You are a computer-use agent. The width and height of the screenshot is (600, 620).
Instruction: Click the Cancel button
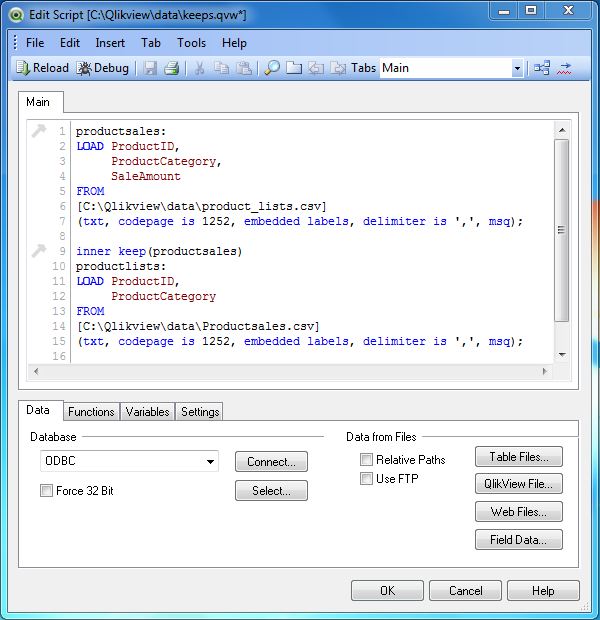(466, 591)
